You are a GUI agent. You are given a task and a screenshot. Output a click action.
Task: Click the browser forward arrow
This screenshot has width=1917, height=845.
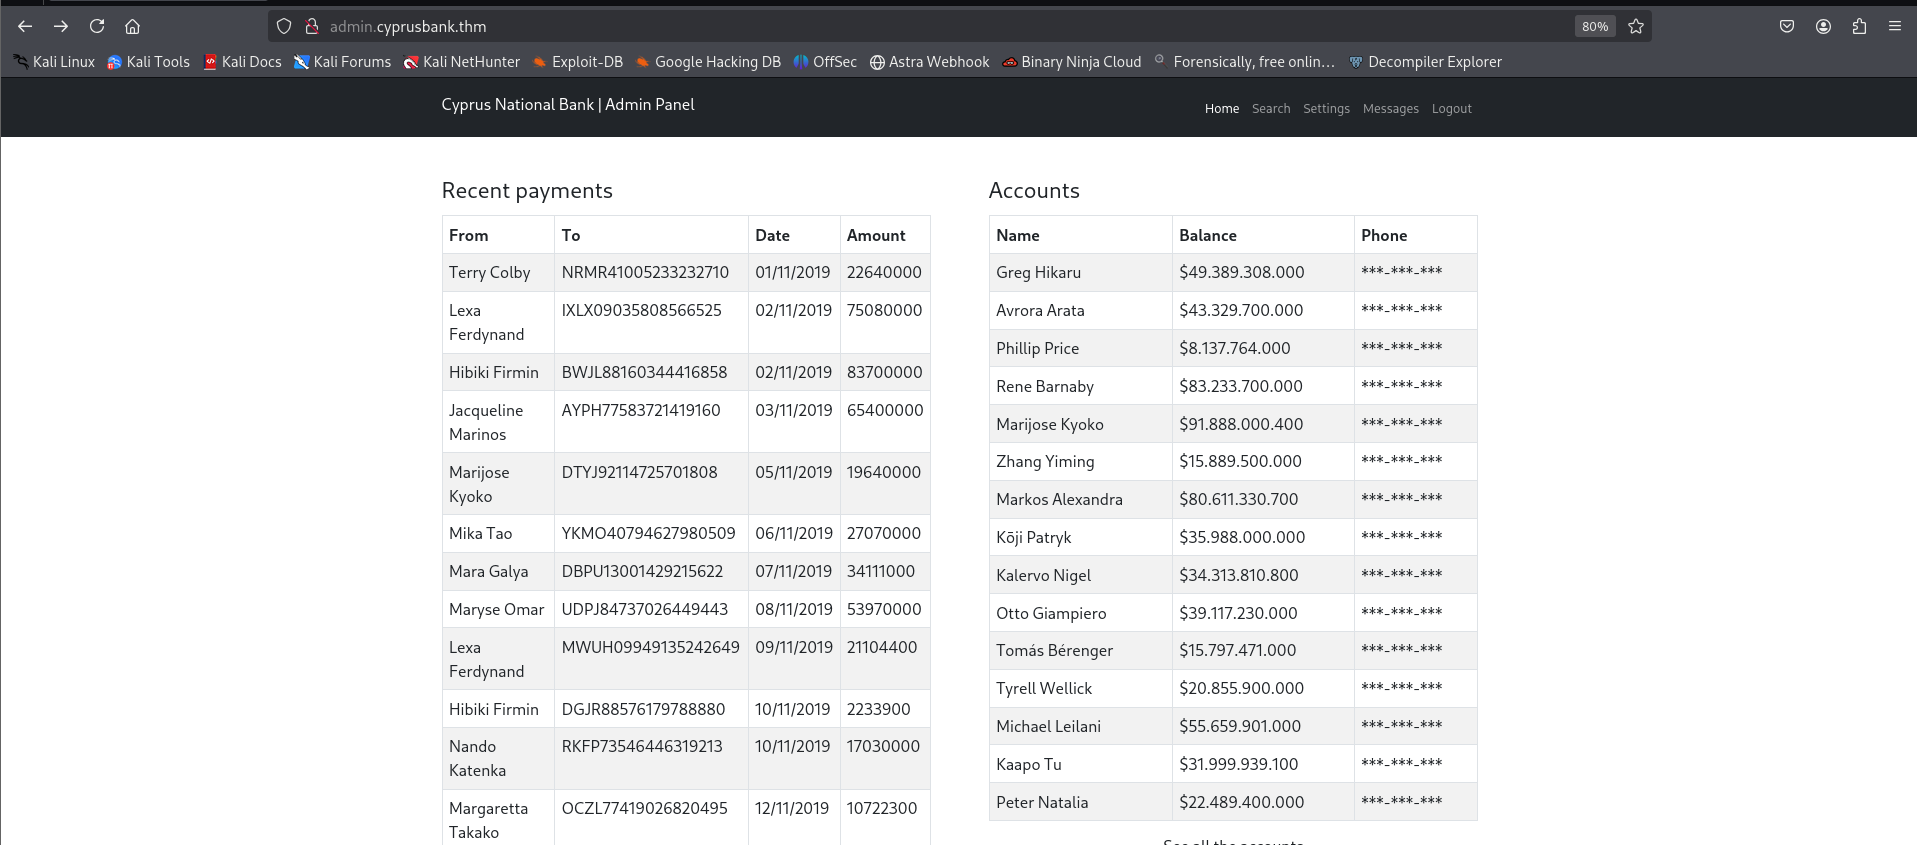click(x=61, y=27)
